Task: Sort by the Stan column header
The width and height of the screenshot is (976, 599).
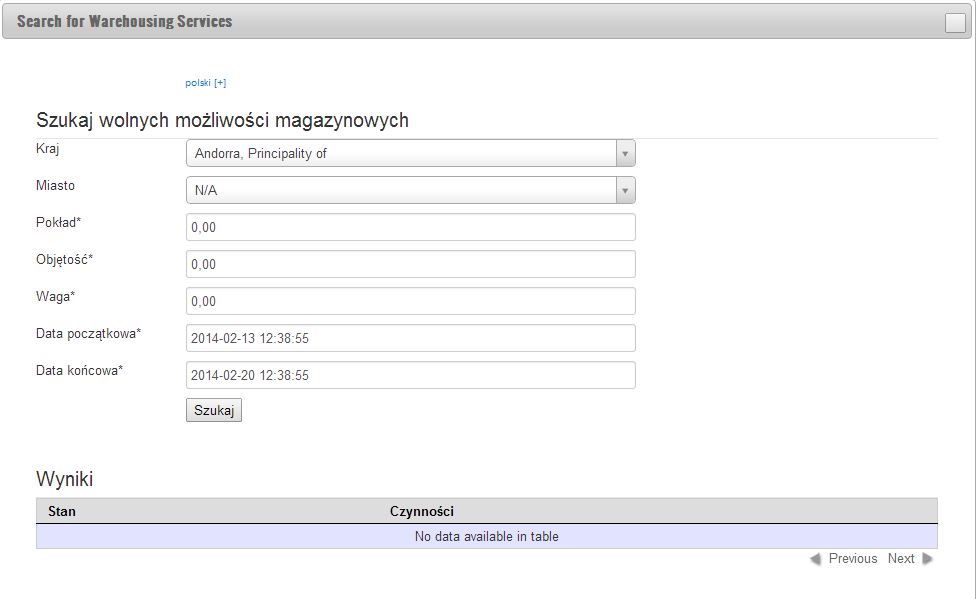Action: pos(62,511)
